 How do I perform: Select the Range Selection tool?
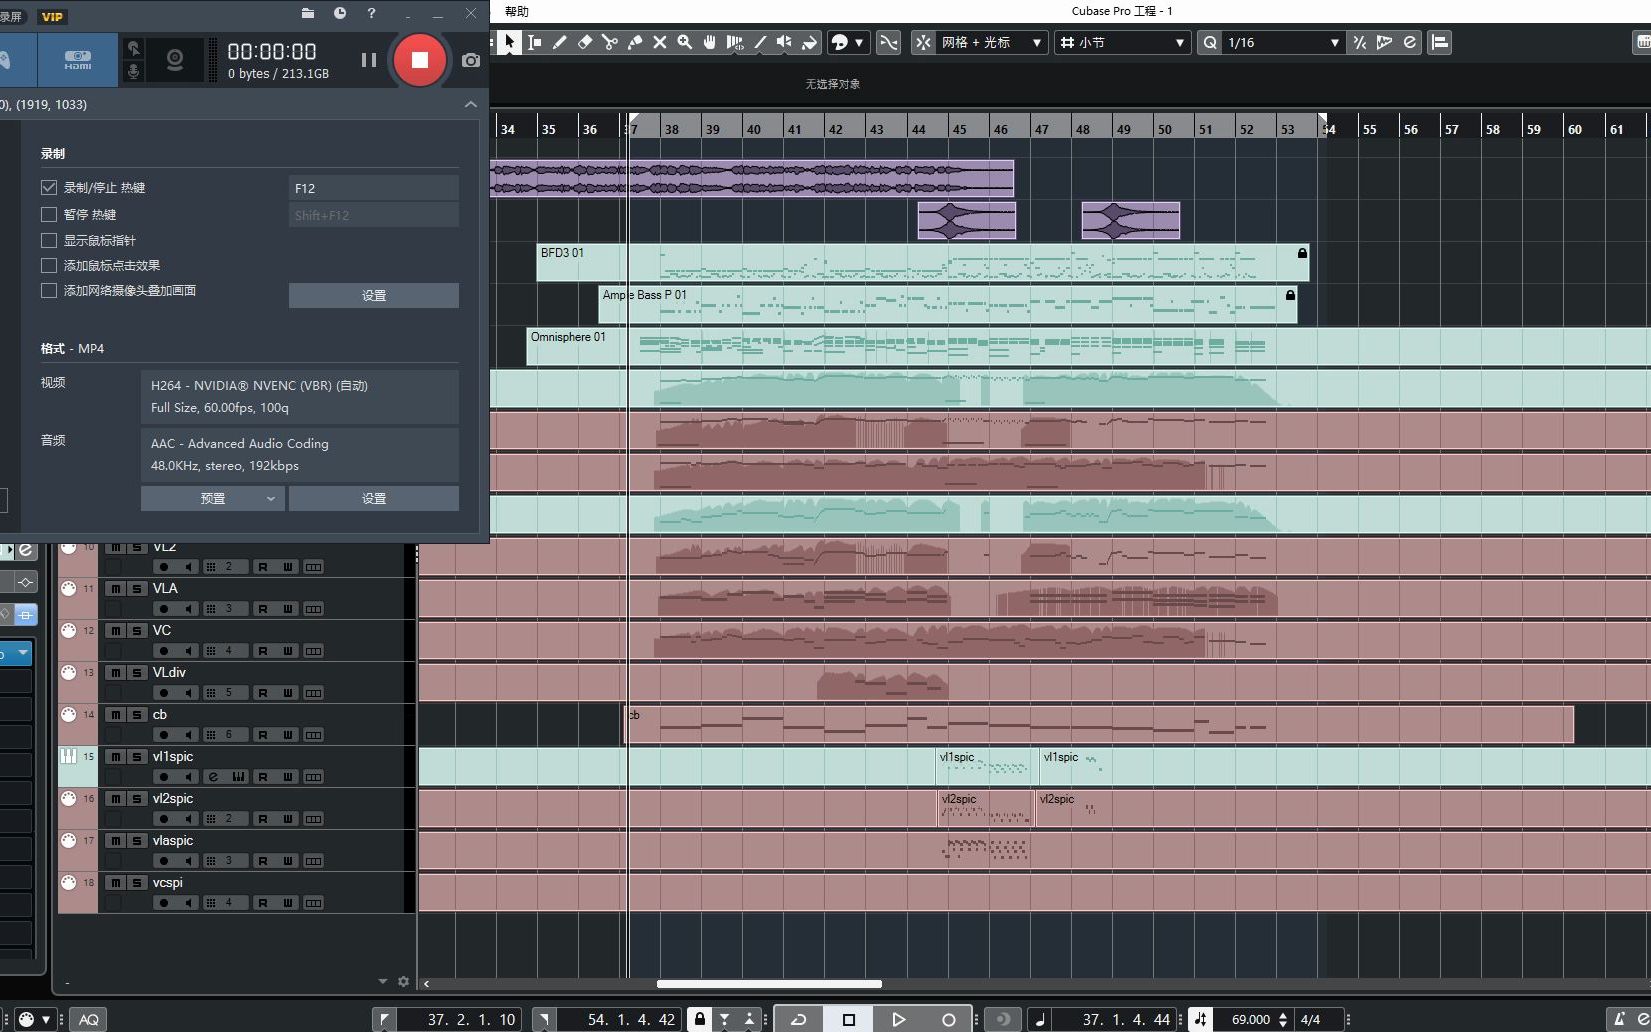pyautogui.click(x=535, y=42)
